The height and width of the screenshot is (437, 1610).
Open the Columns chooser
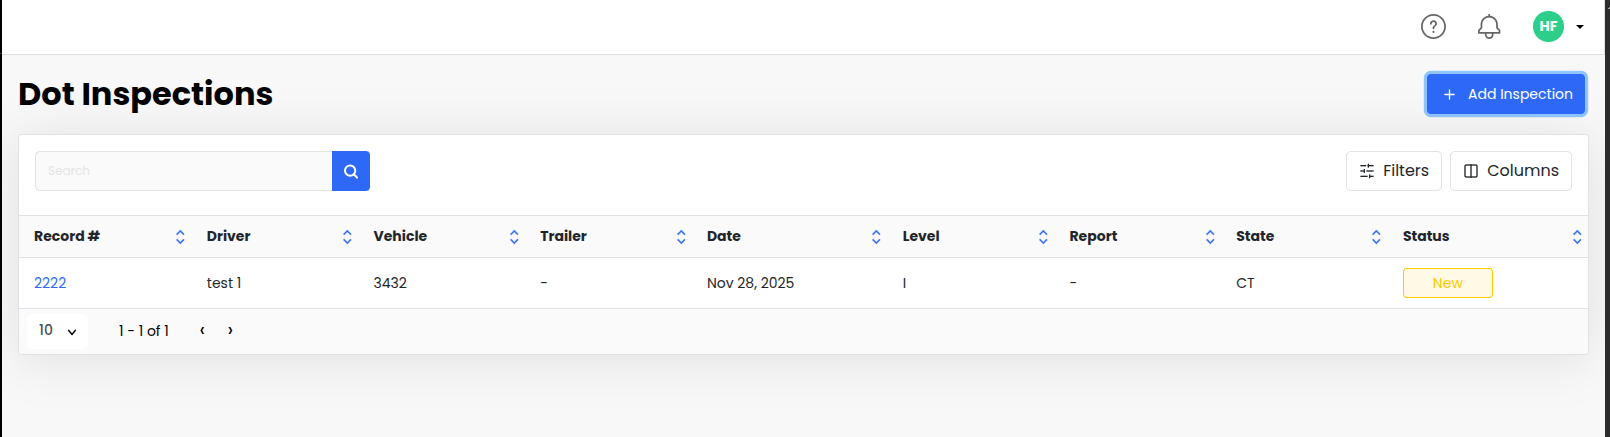1510,171
